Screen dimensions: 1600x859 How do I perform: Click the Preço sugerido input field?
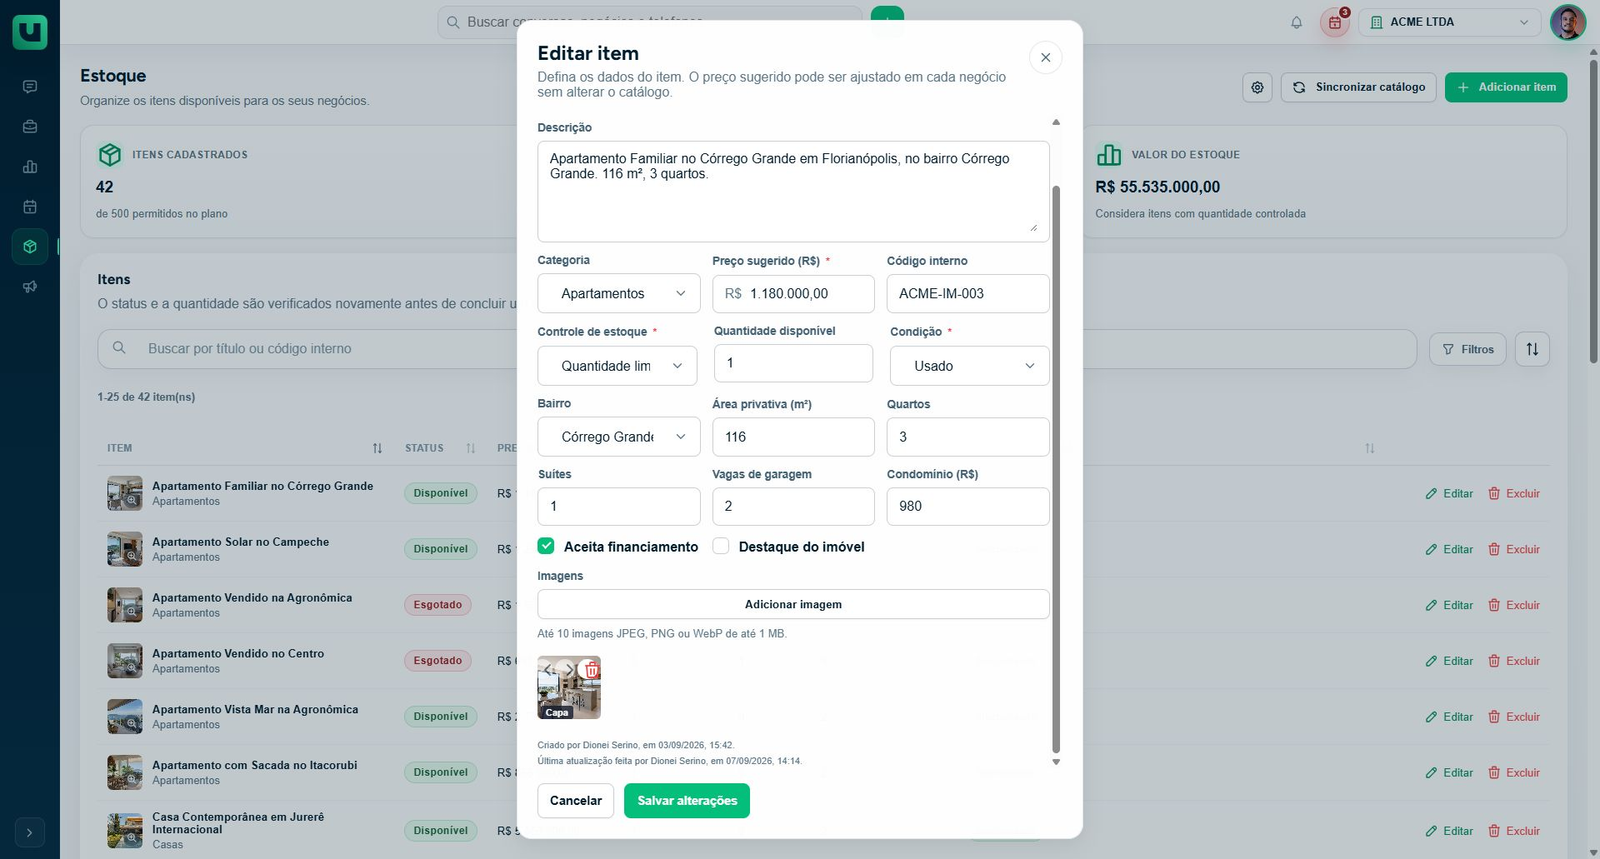[x=793, y=294]
